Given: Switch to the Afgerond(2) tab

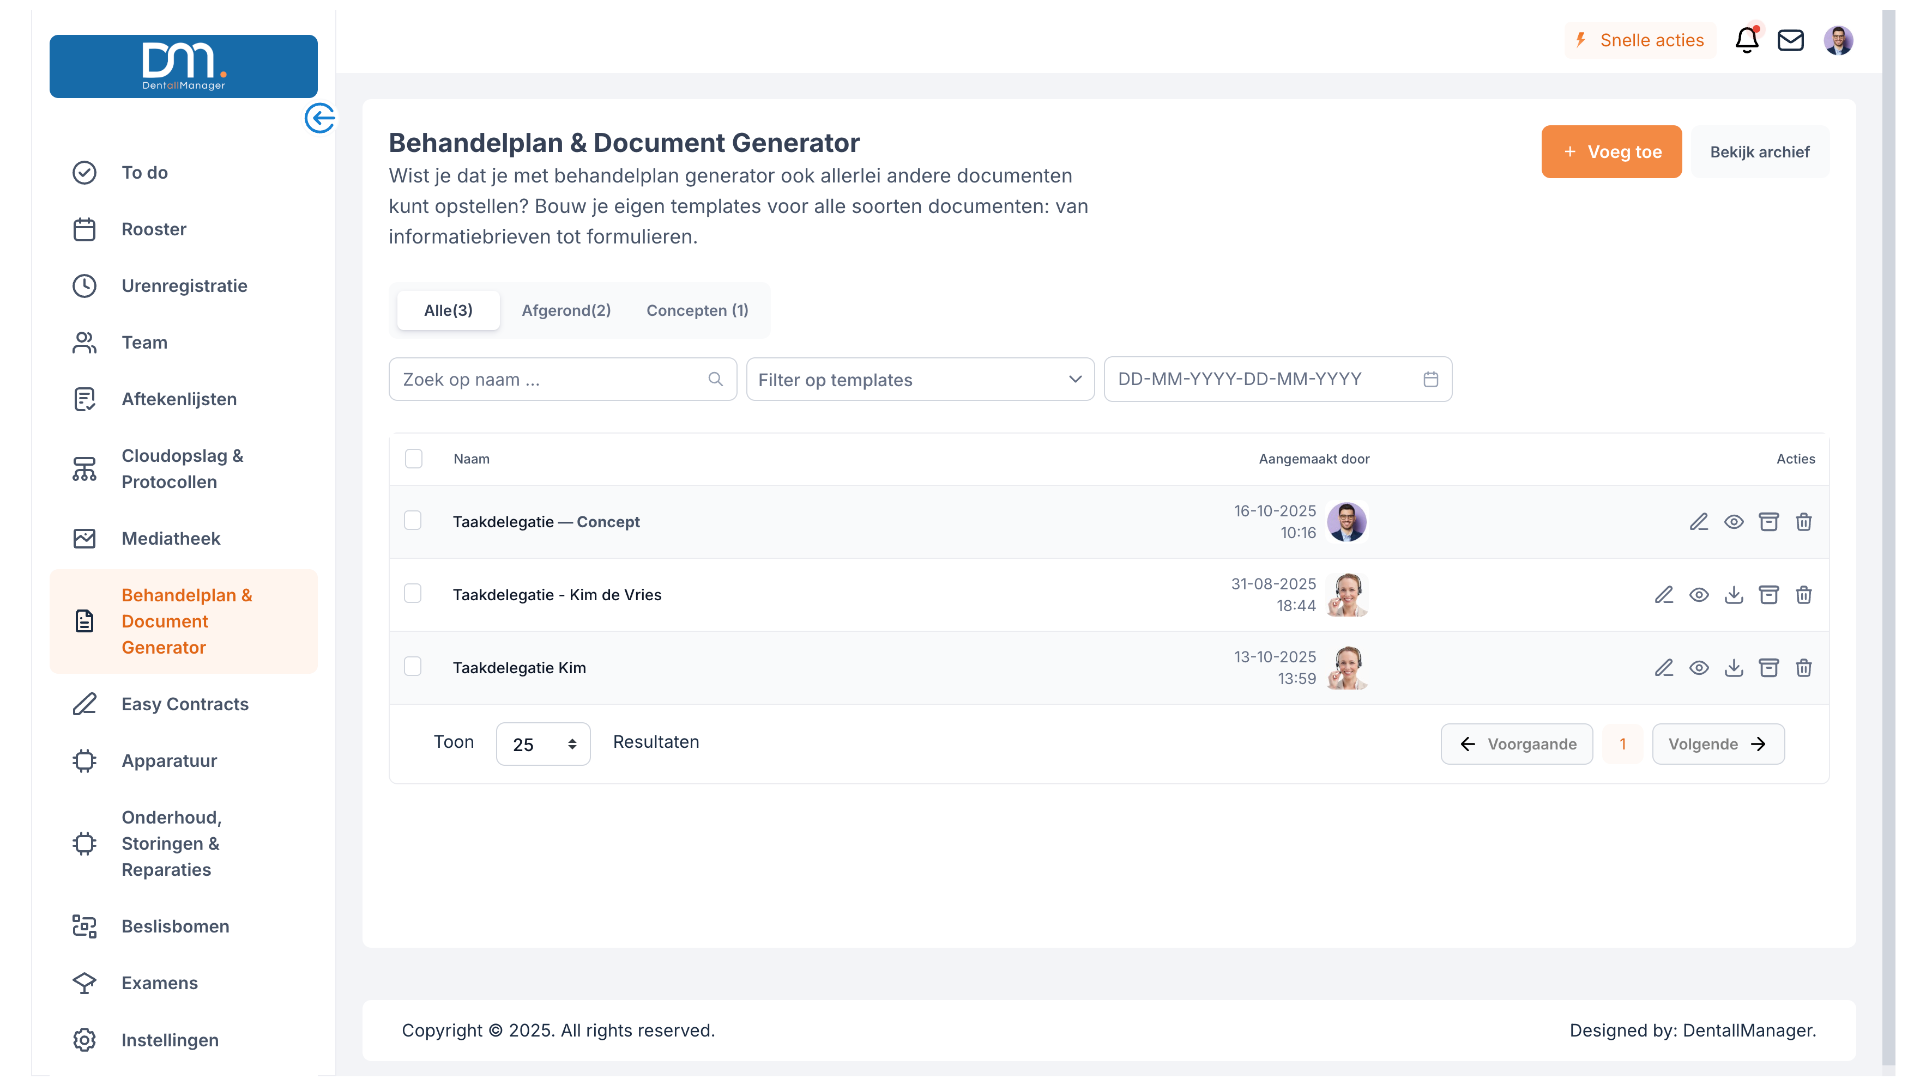Looking at the screenshot, I should pyautogui.click(x=566, y=310).
